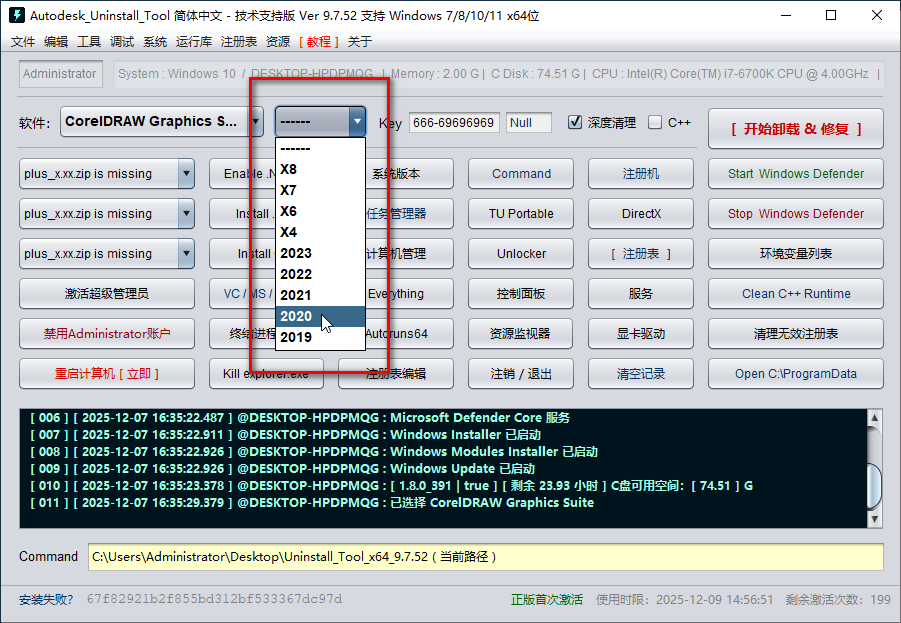Click the Command button

pos(521,174)
